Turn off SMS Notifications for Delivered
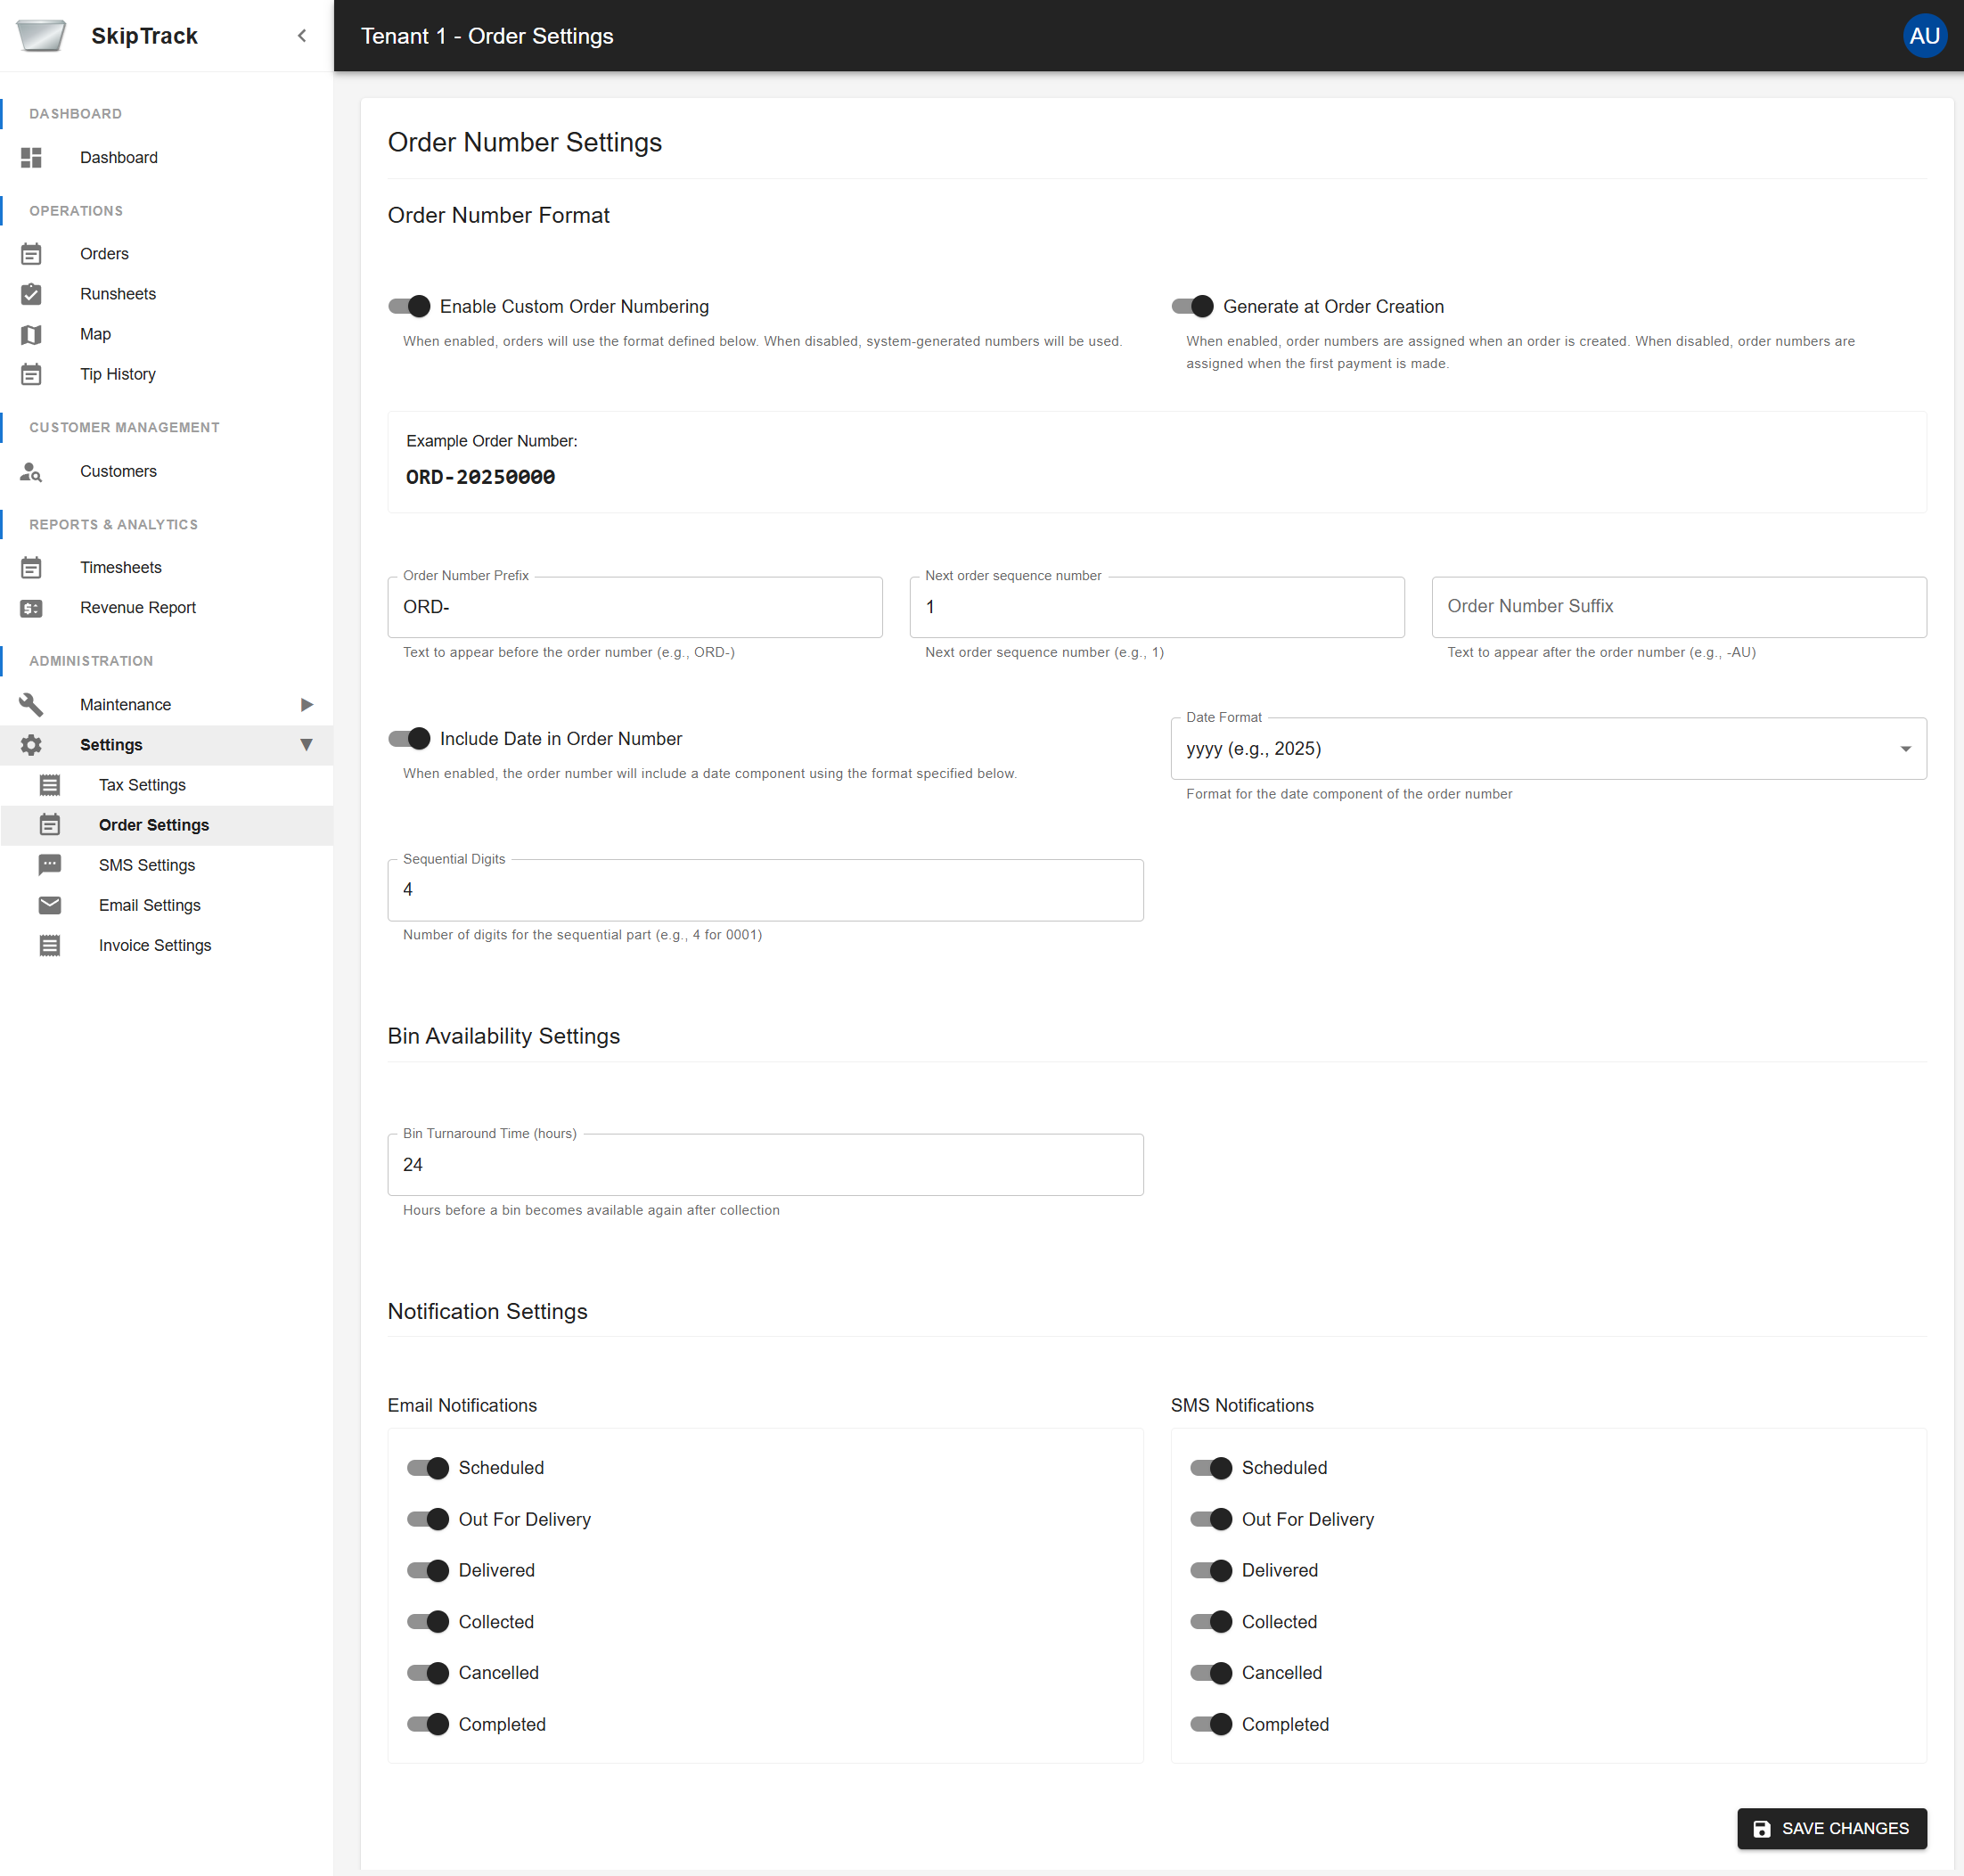The image size is (1964, 1876). (1212, 1570)
